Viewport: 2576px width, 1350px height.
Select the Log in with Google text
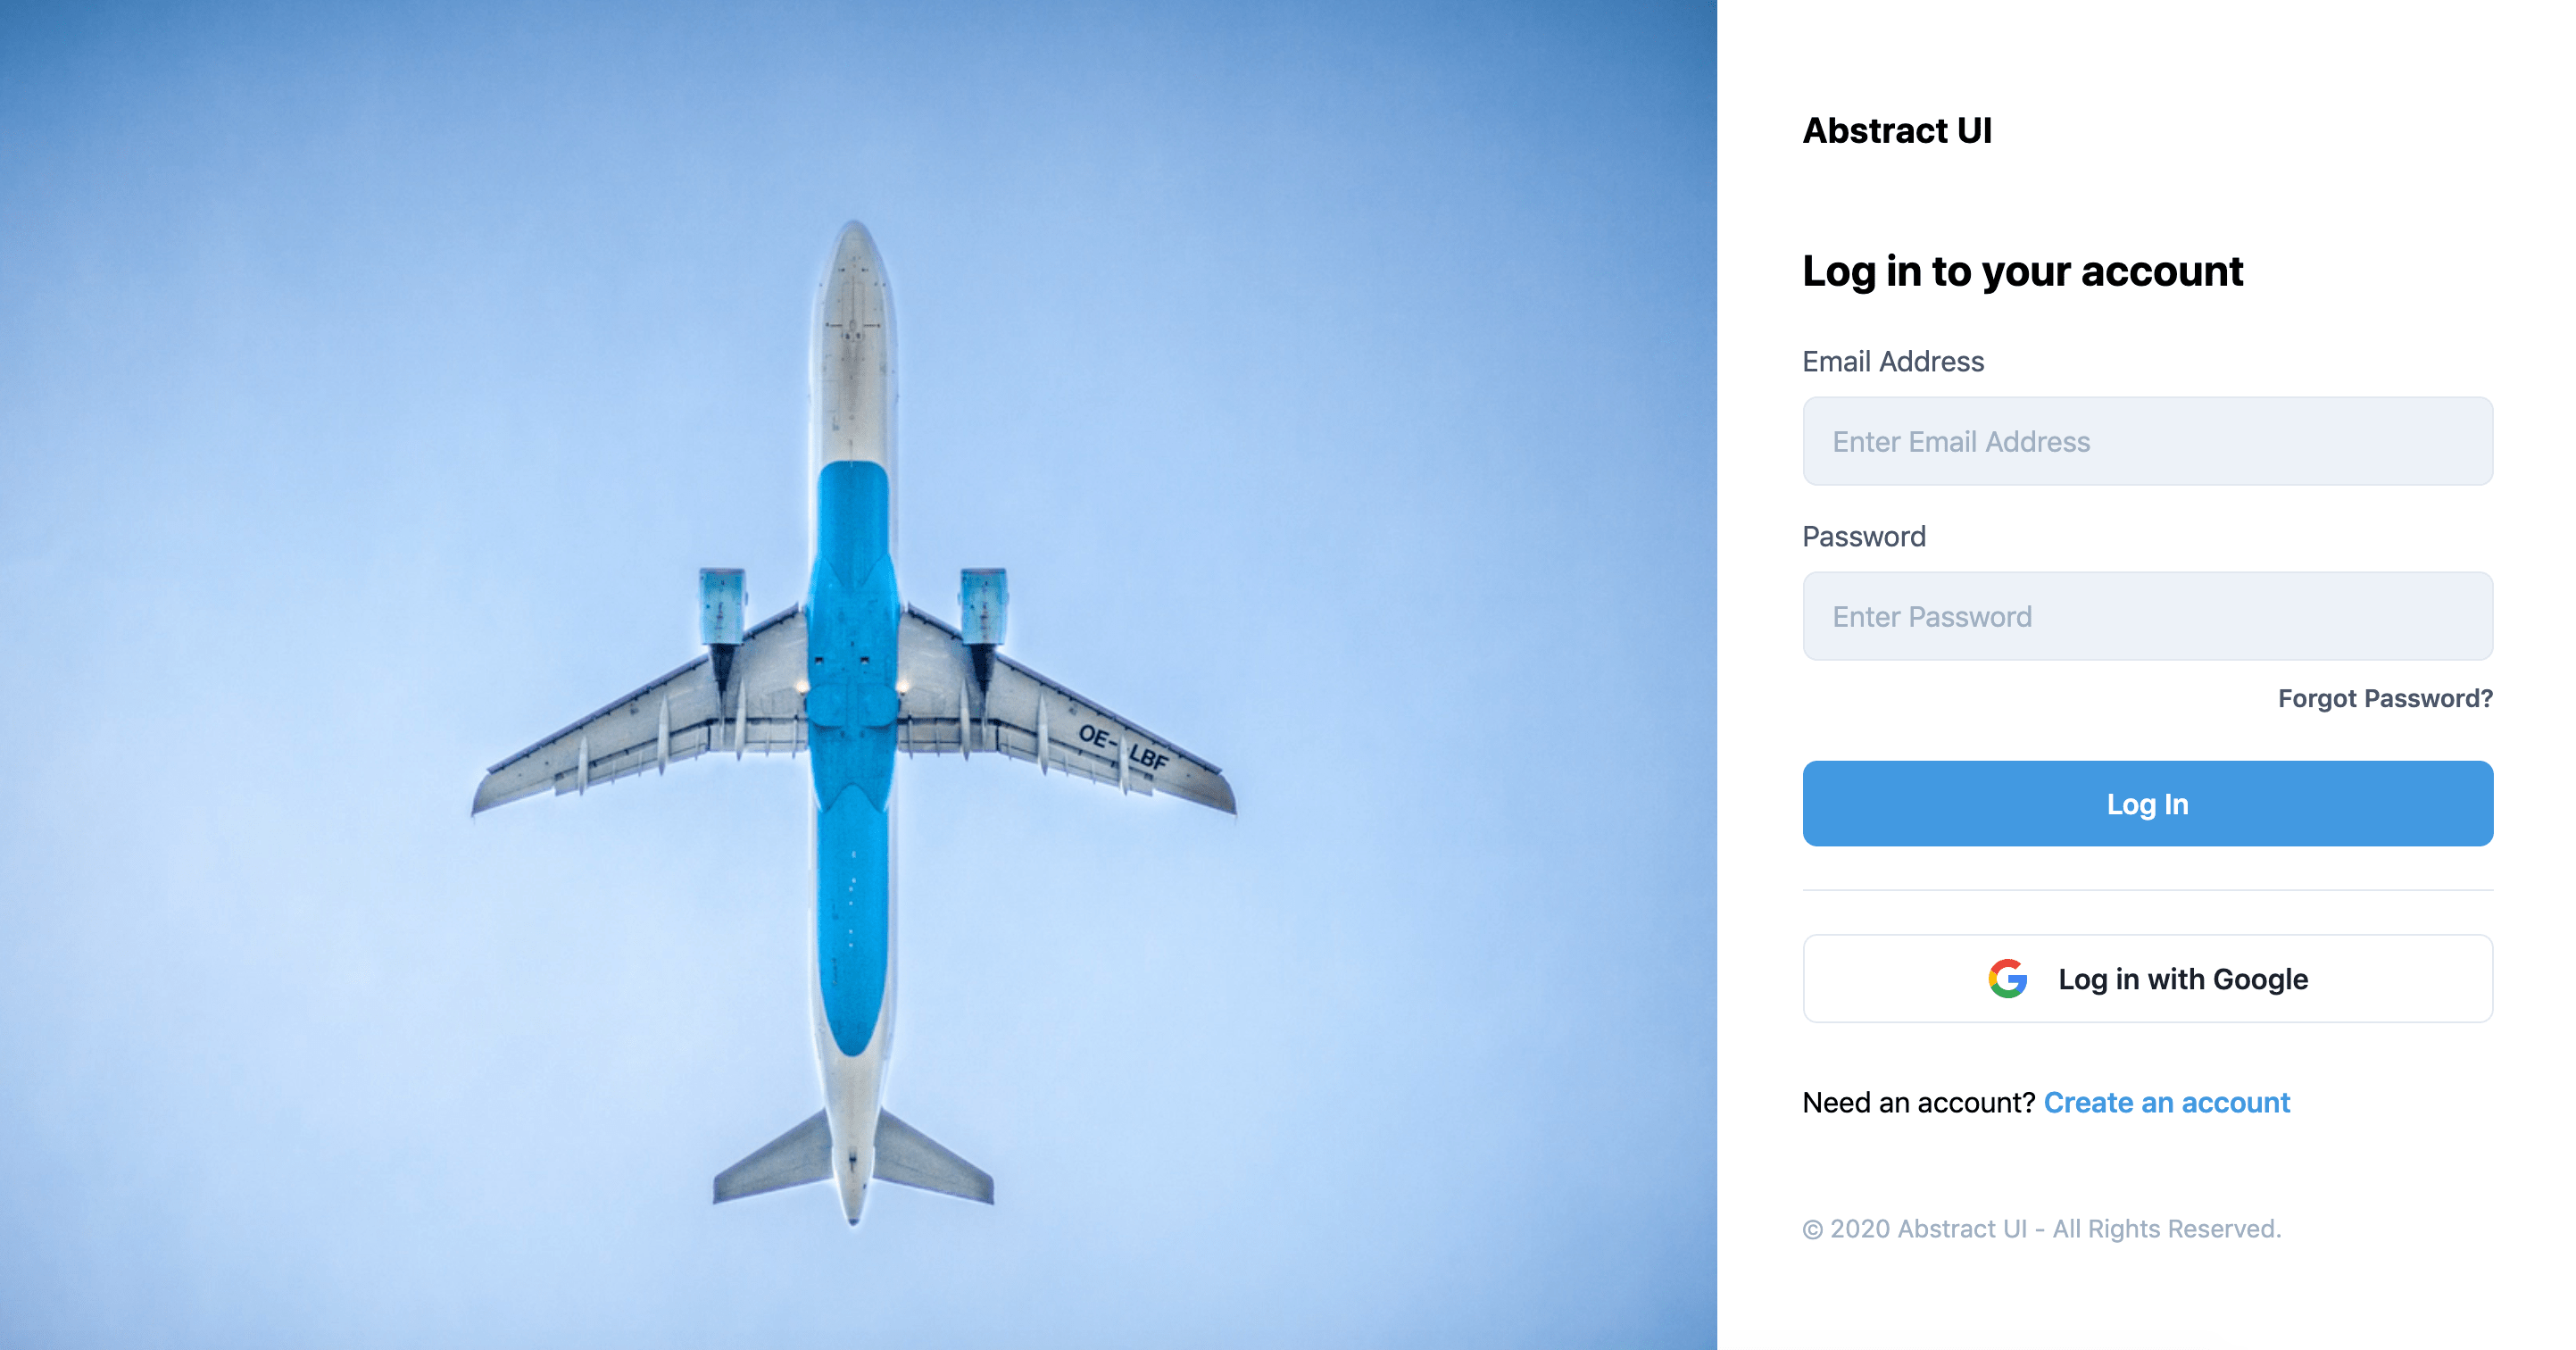click(2183, 979)
